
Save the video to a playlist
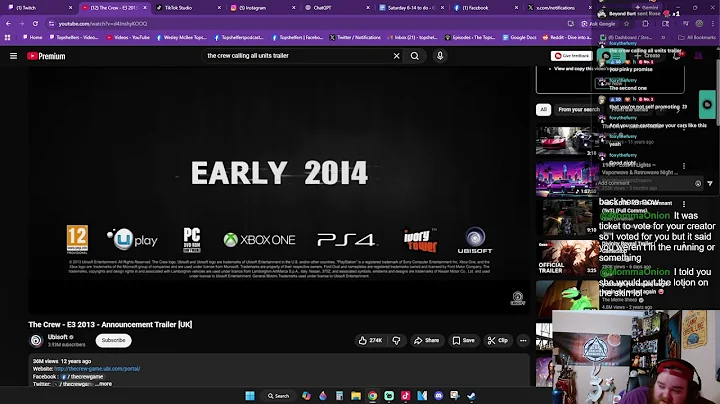(464, 340)
